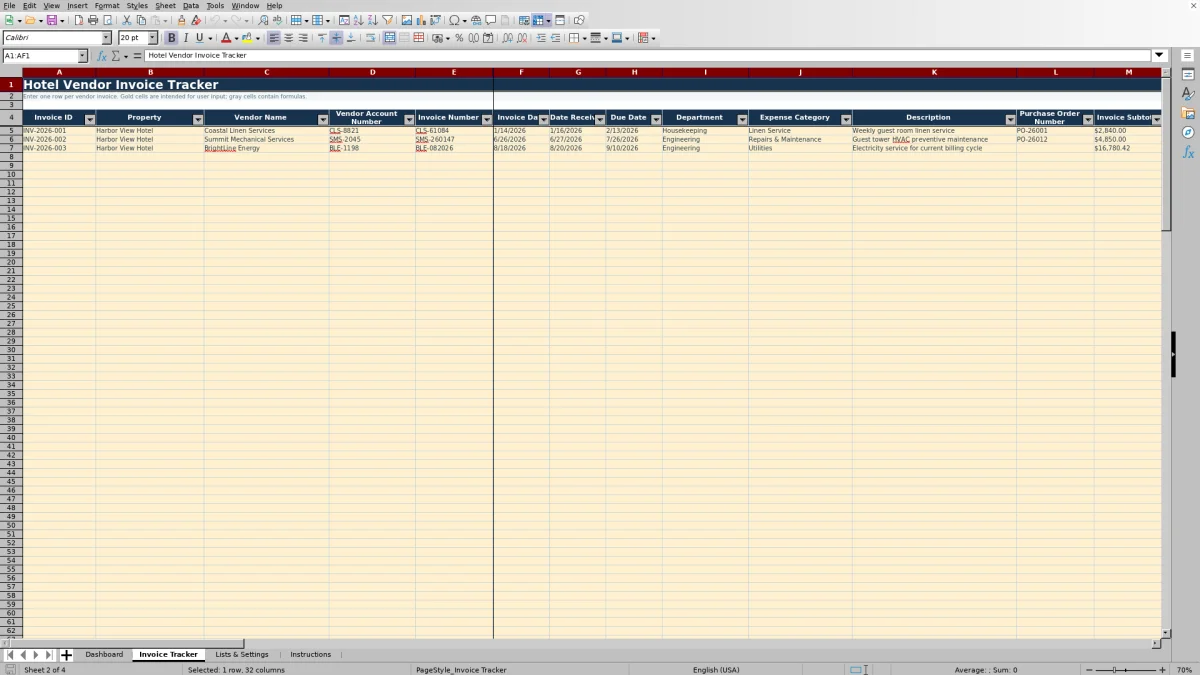Click the column K header
This screenshot has height=675, width=1200.
(934, 72)
